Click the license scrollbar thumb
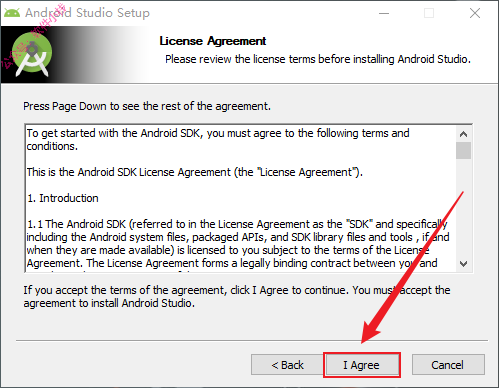 pos(463,150)
